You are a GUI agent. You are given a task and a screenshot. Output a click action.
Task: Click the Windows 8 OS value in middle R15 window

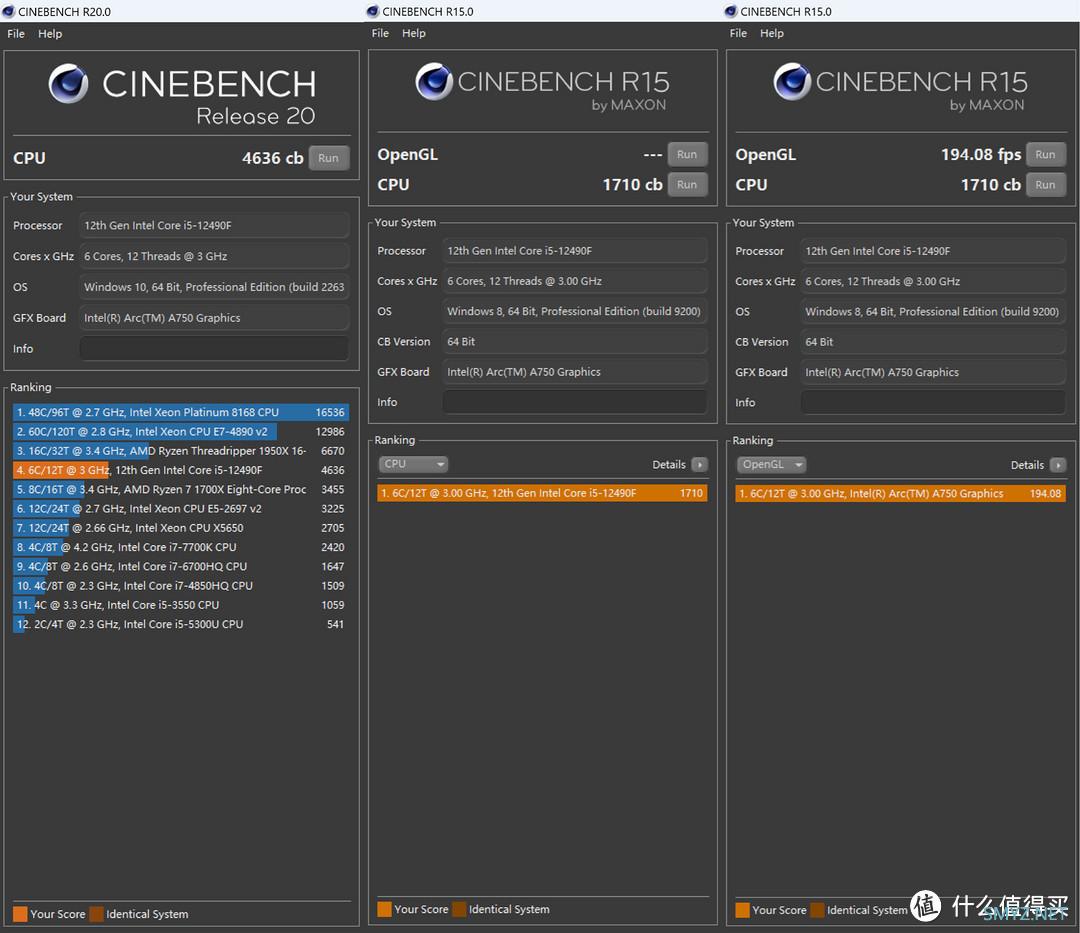tap(574, 311)
